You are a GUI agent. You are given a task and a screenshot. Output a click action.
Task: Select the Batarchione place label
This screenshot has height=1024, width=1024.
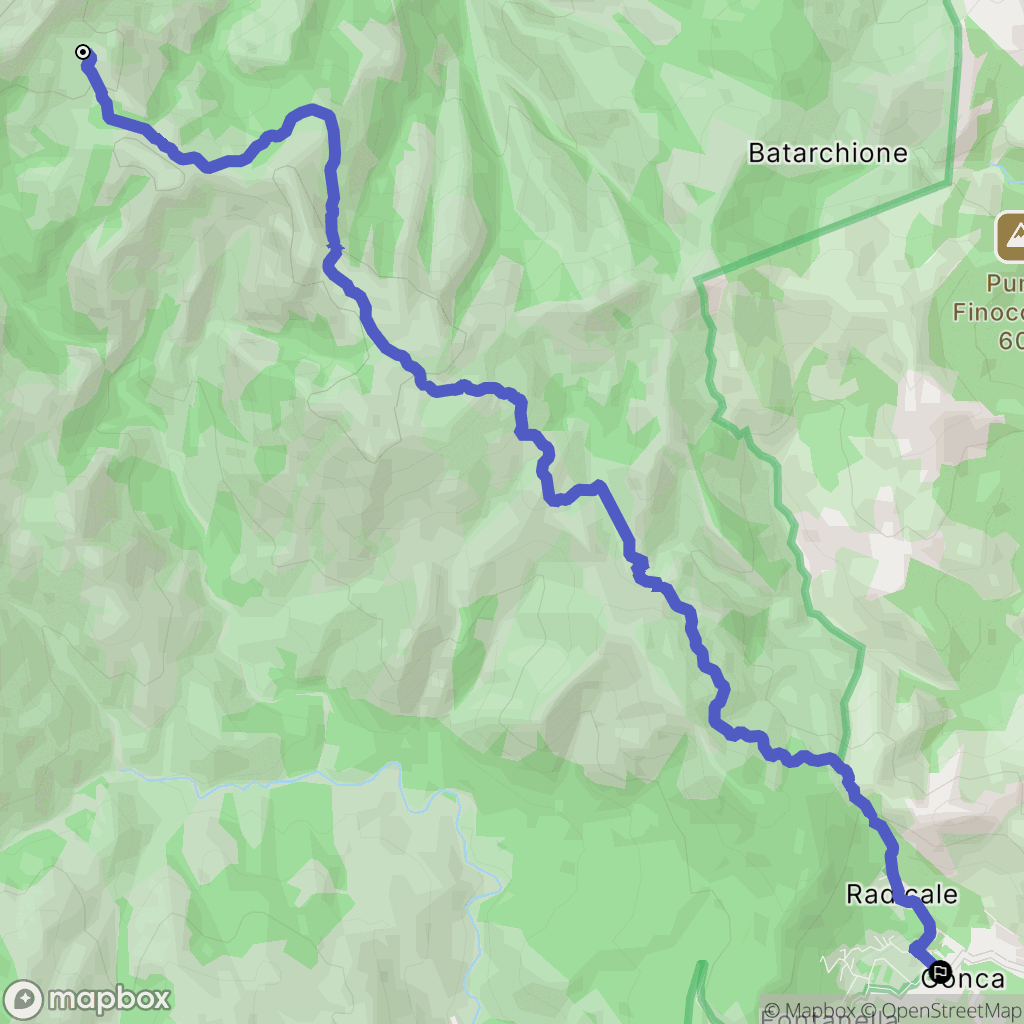pyautogui.click(x=827, y=153)
